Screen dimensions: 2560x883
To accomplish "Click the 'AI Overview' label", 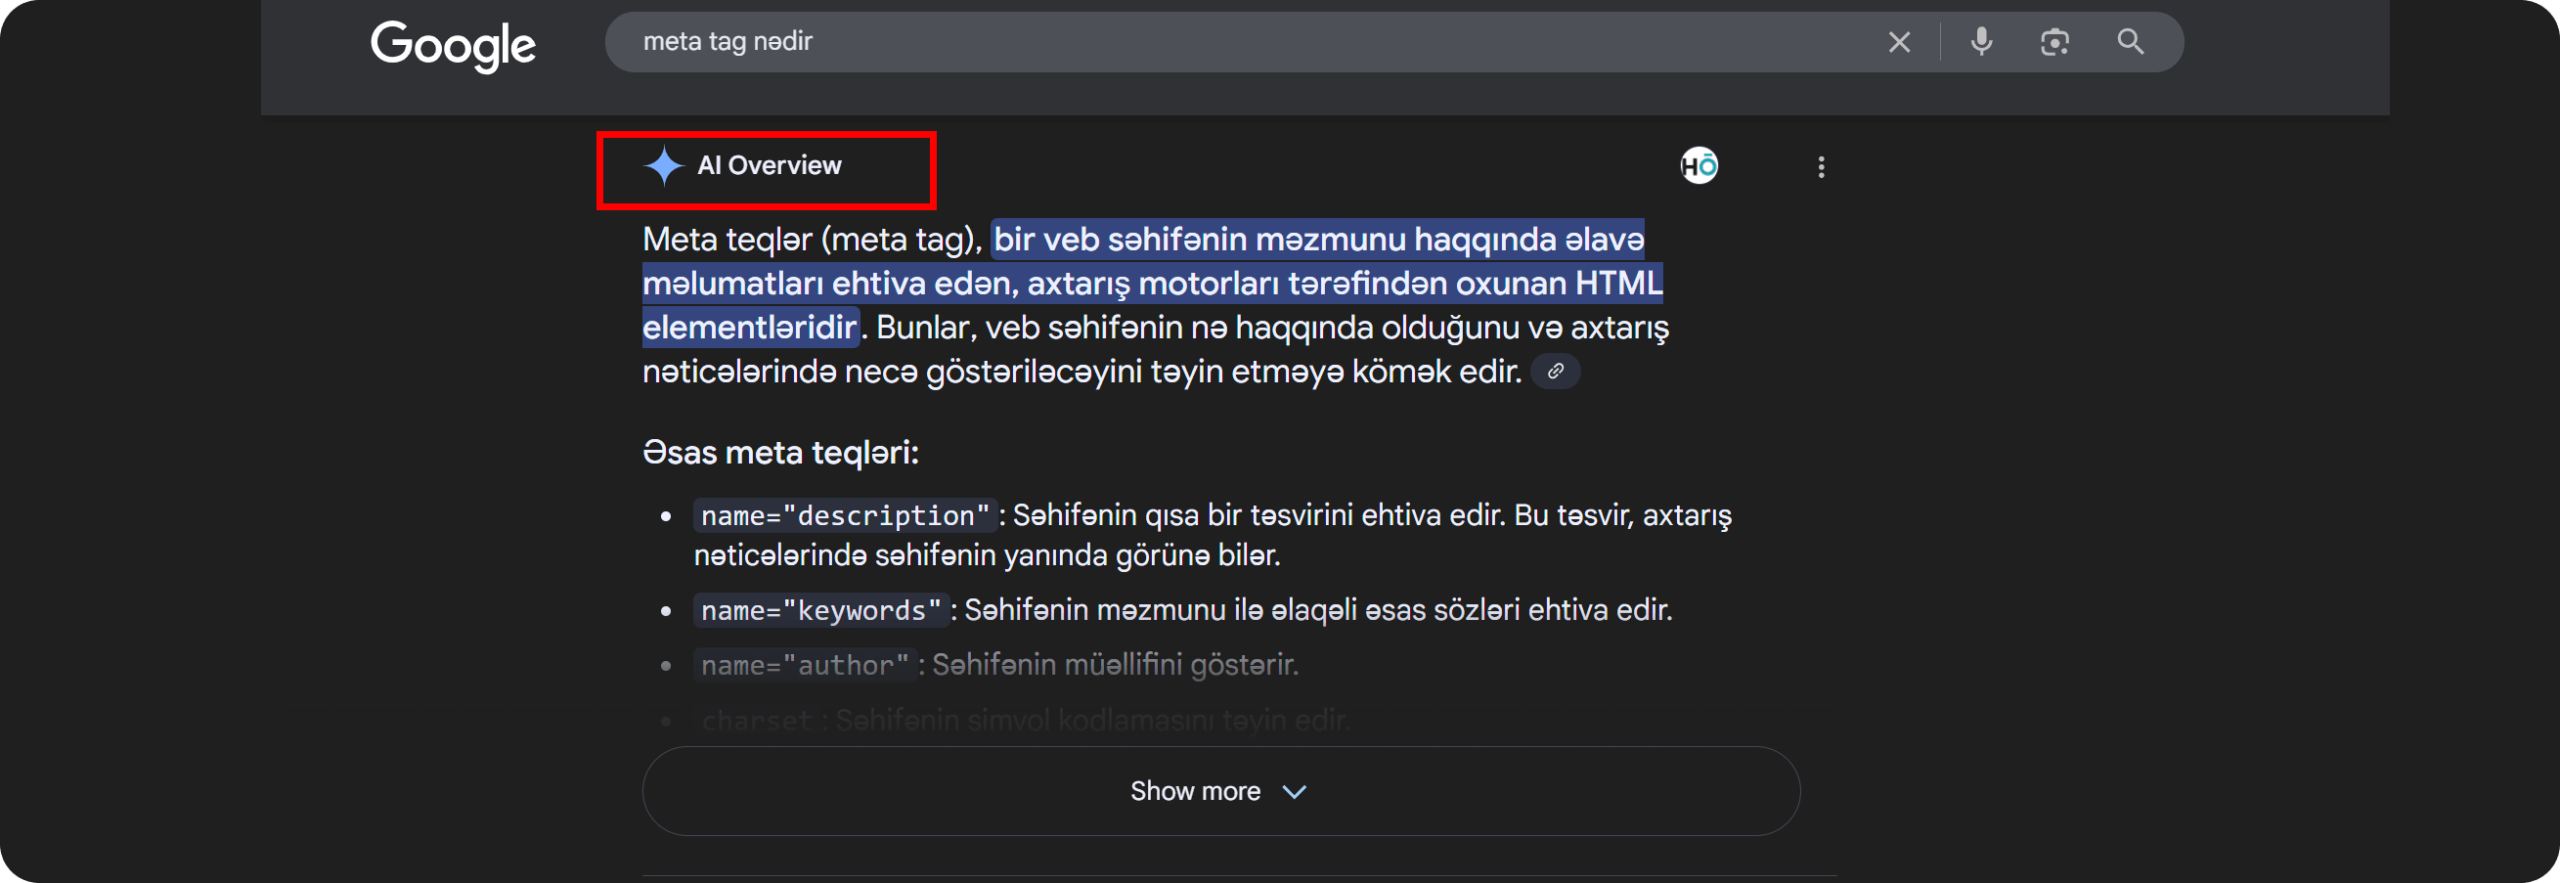I will (769, 165).
